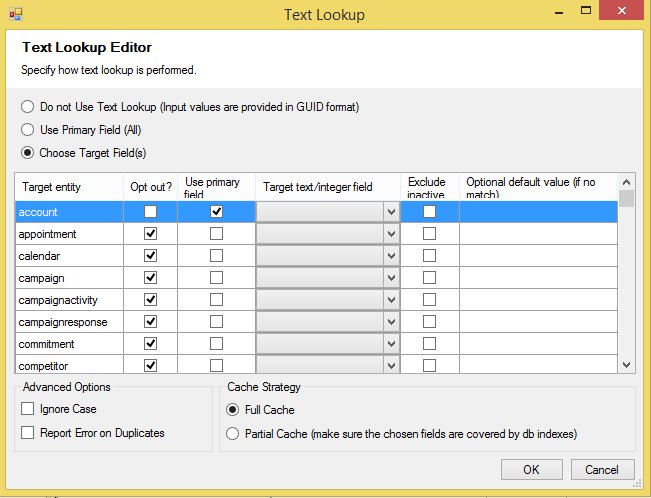Screen dimensions: 651x498
Task: Enable Ignore Case option
Action: pyautogui.click(x=28, y=409)
